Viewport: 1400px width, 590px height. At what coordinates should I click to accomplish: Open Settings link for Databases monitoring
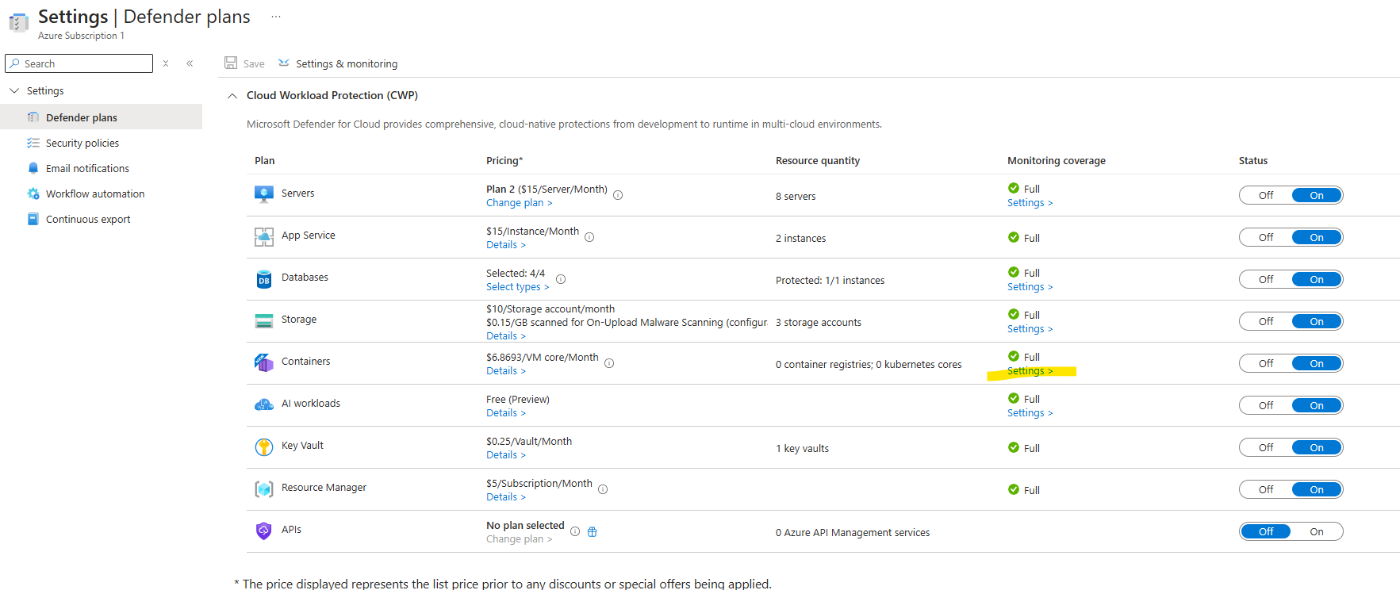click(1030, 286)
